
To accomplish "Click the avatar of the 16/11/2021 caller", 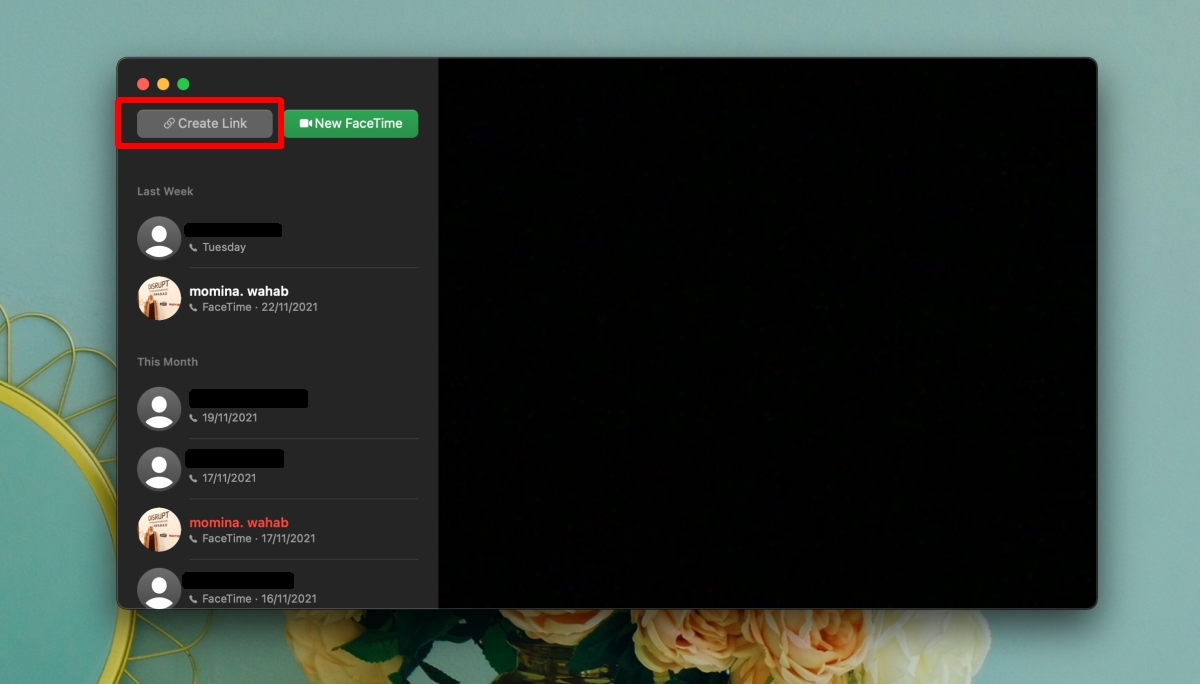I will pos(159,588).
